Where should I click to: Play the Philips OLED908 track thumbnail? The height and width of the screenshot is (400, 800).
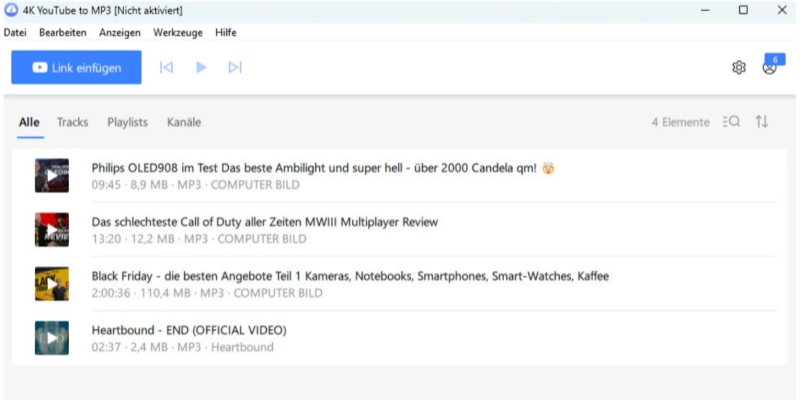click(52, 176)
